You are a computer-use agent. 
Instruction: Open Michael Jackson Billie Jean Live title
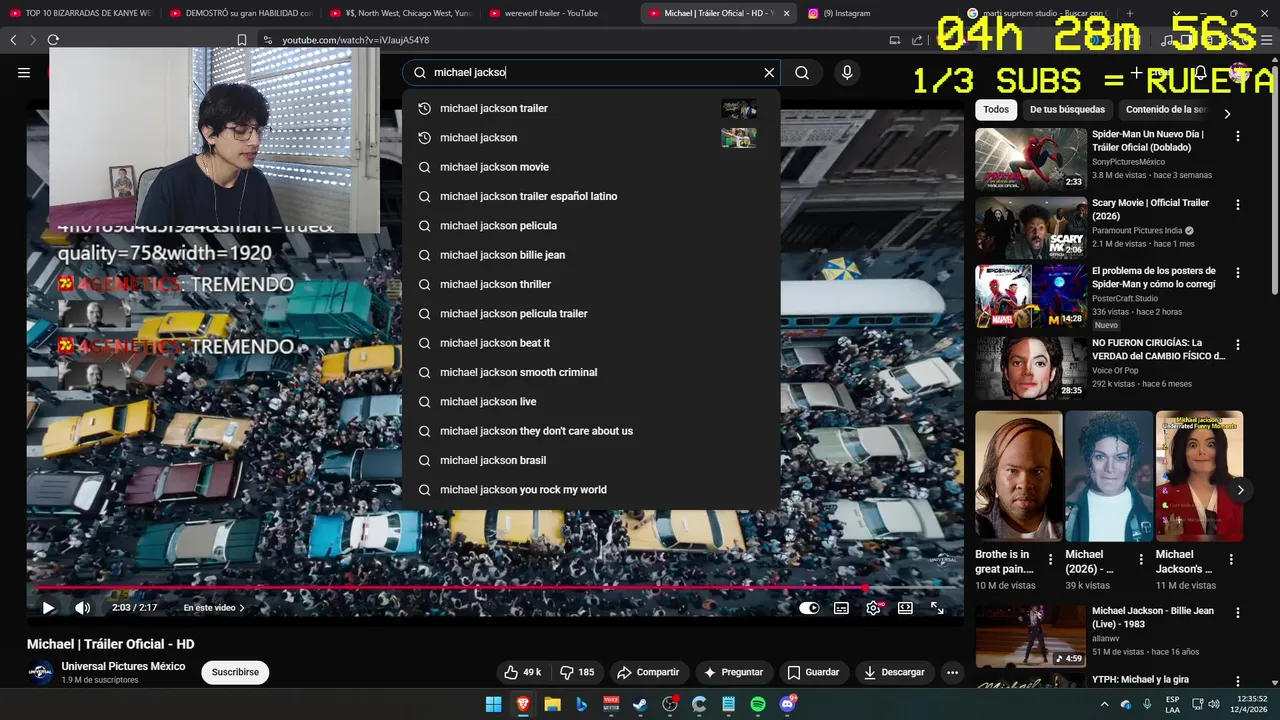tap(1153, 617)
